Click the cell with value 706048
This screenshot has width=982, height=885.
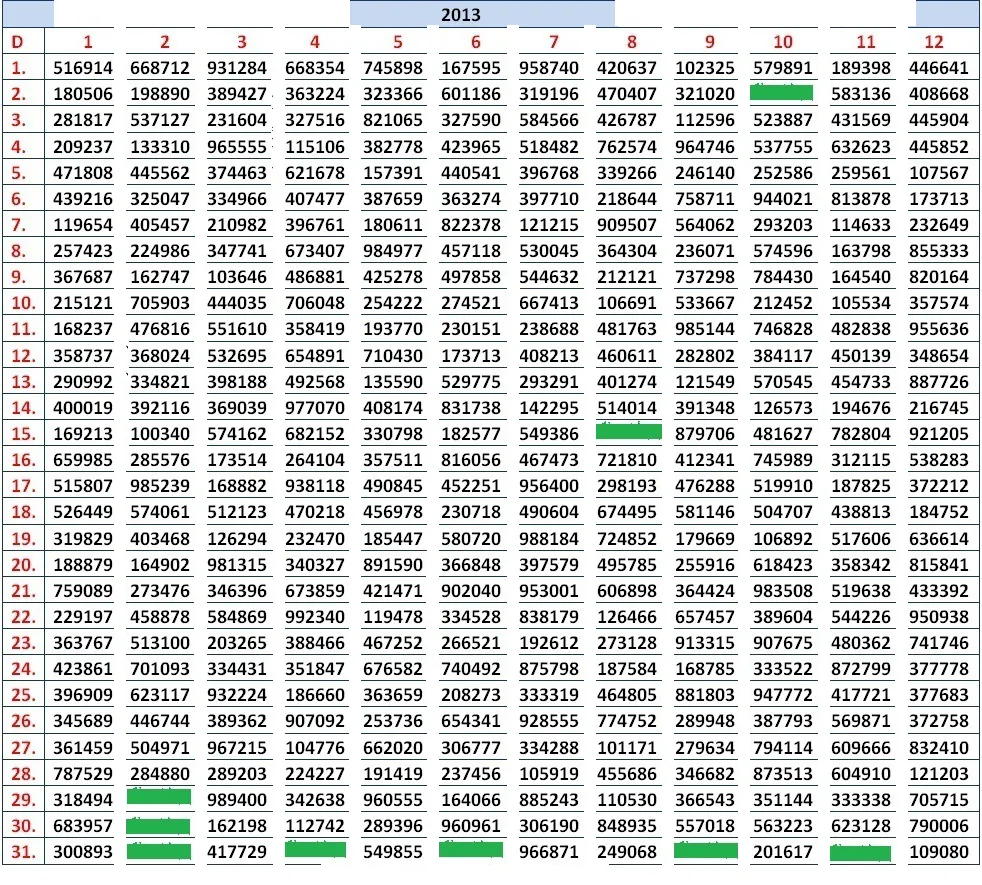pos(315,303)
